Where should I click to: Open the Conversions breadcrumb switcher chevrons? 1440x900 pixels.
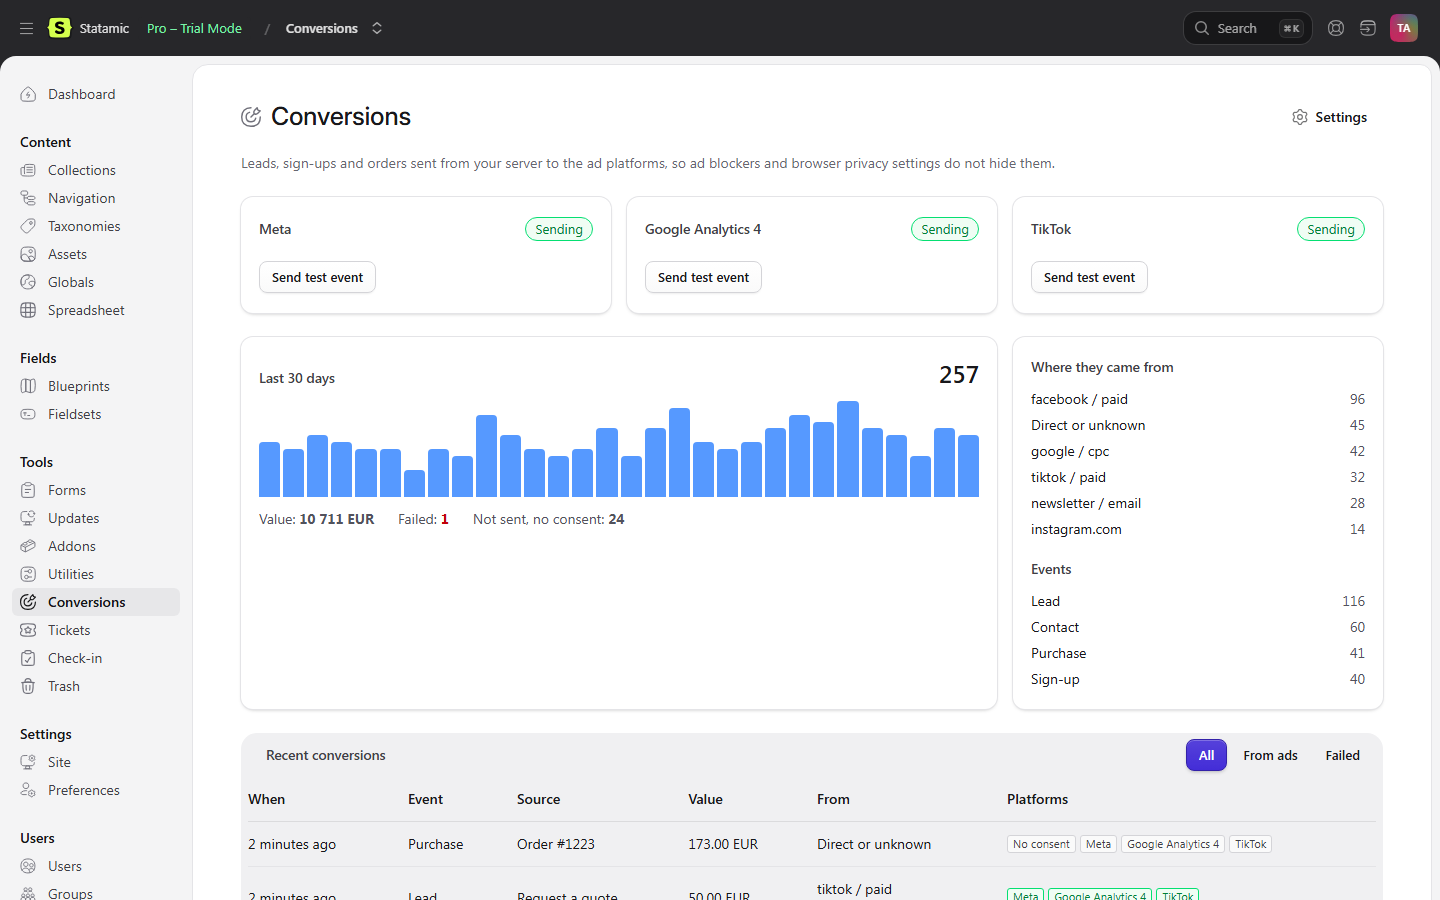click(x=377, y=28)
